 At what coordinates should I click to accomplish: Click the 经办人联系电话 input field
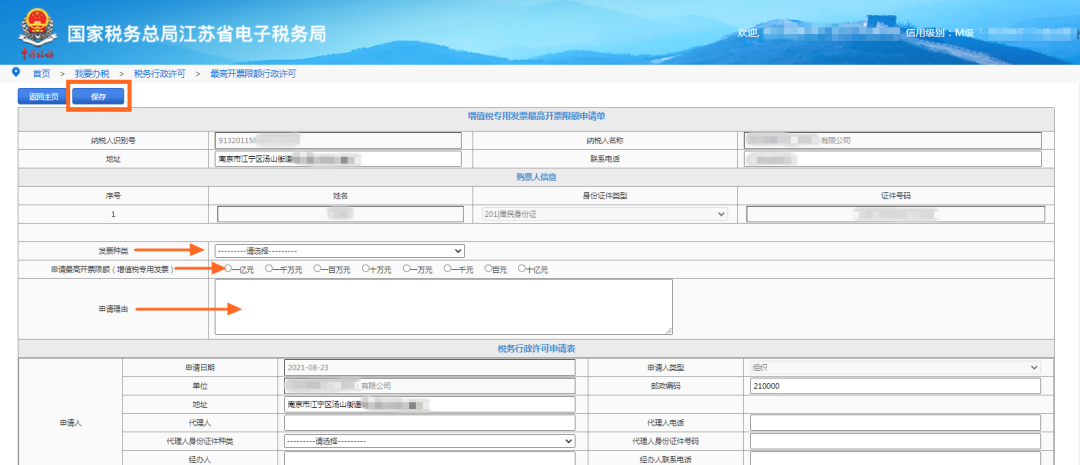point(895,459)
